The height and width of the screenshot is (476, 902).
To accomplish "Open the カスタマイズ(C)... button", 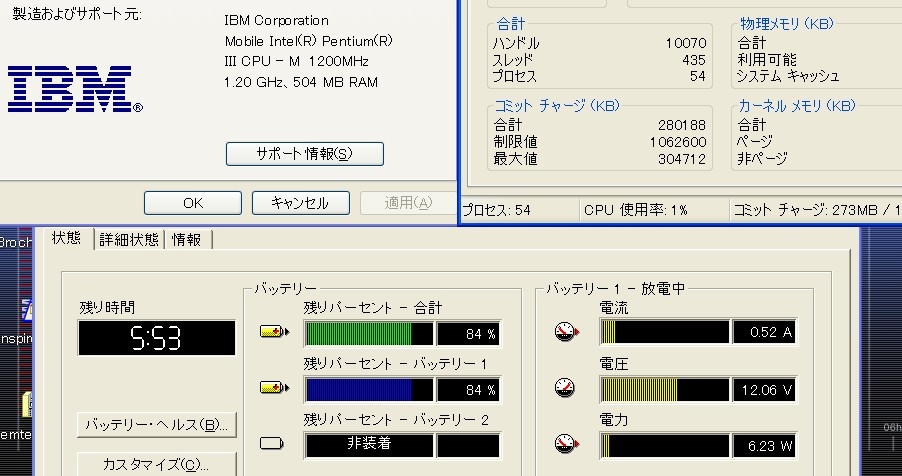I will 156,464.
